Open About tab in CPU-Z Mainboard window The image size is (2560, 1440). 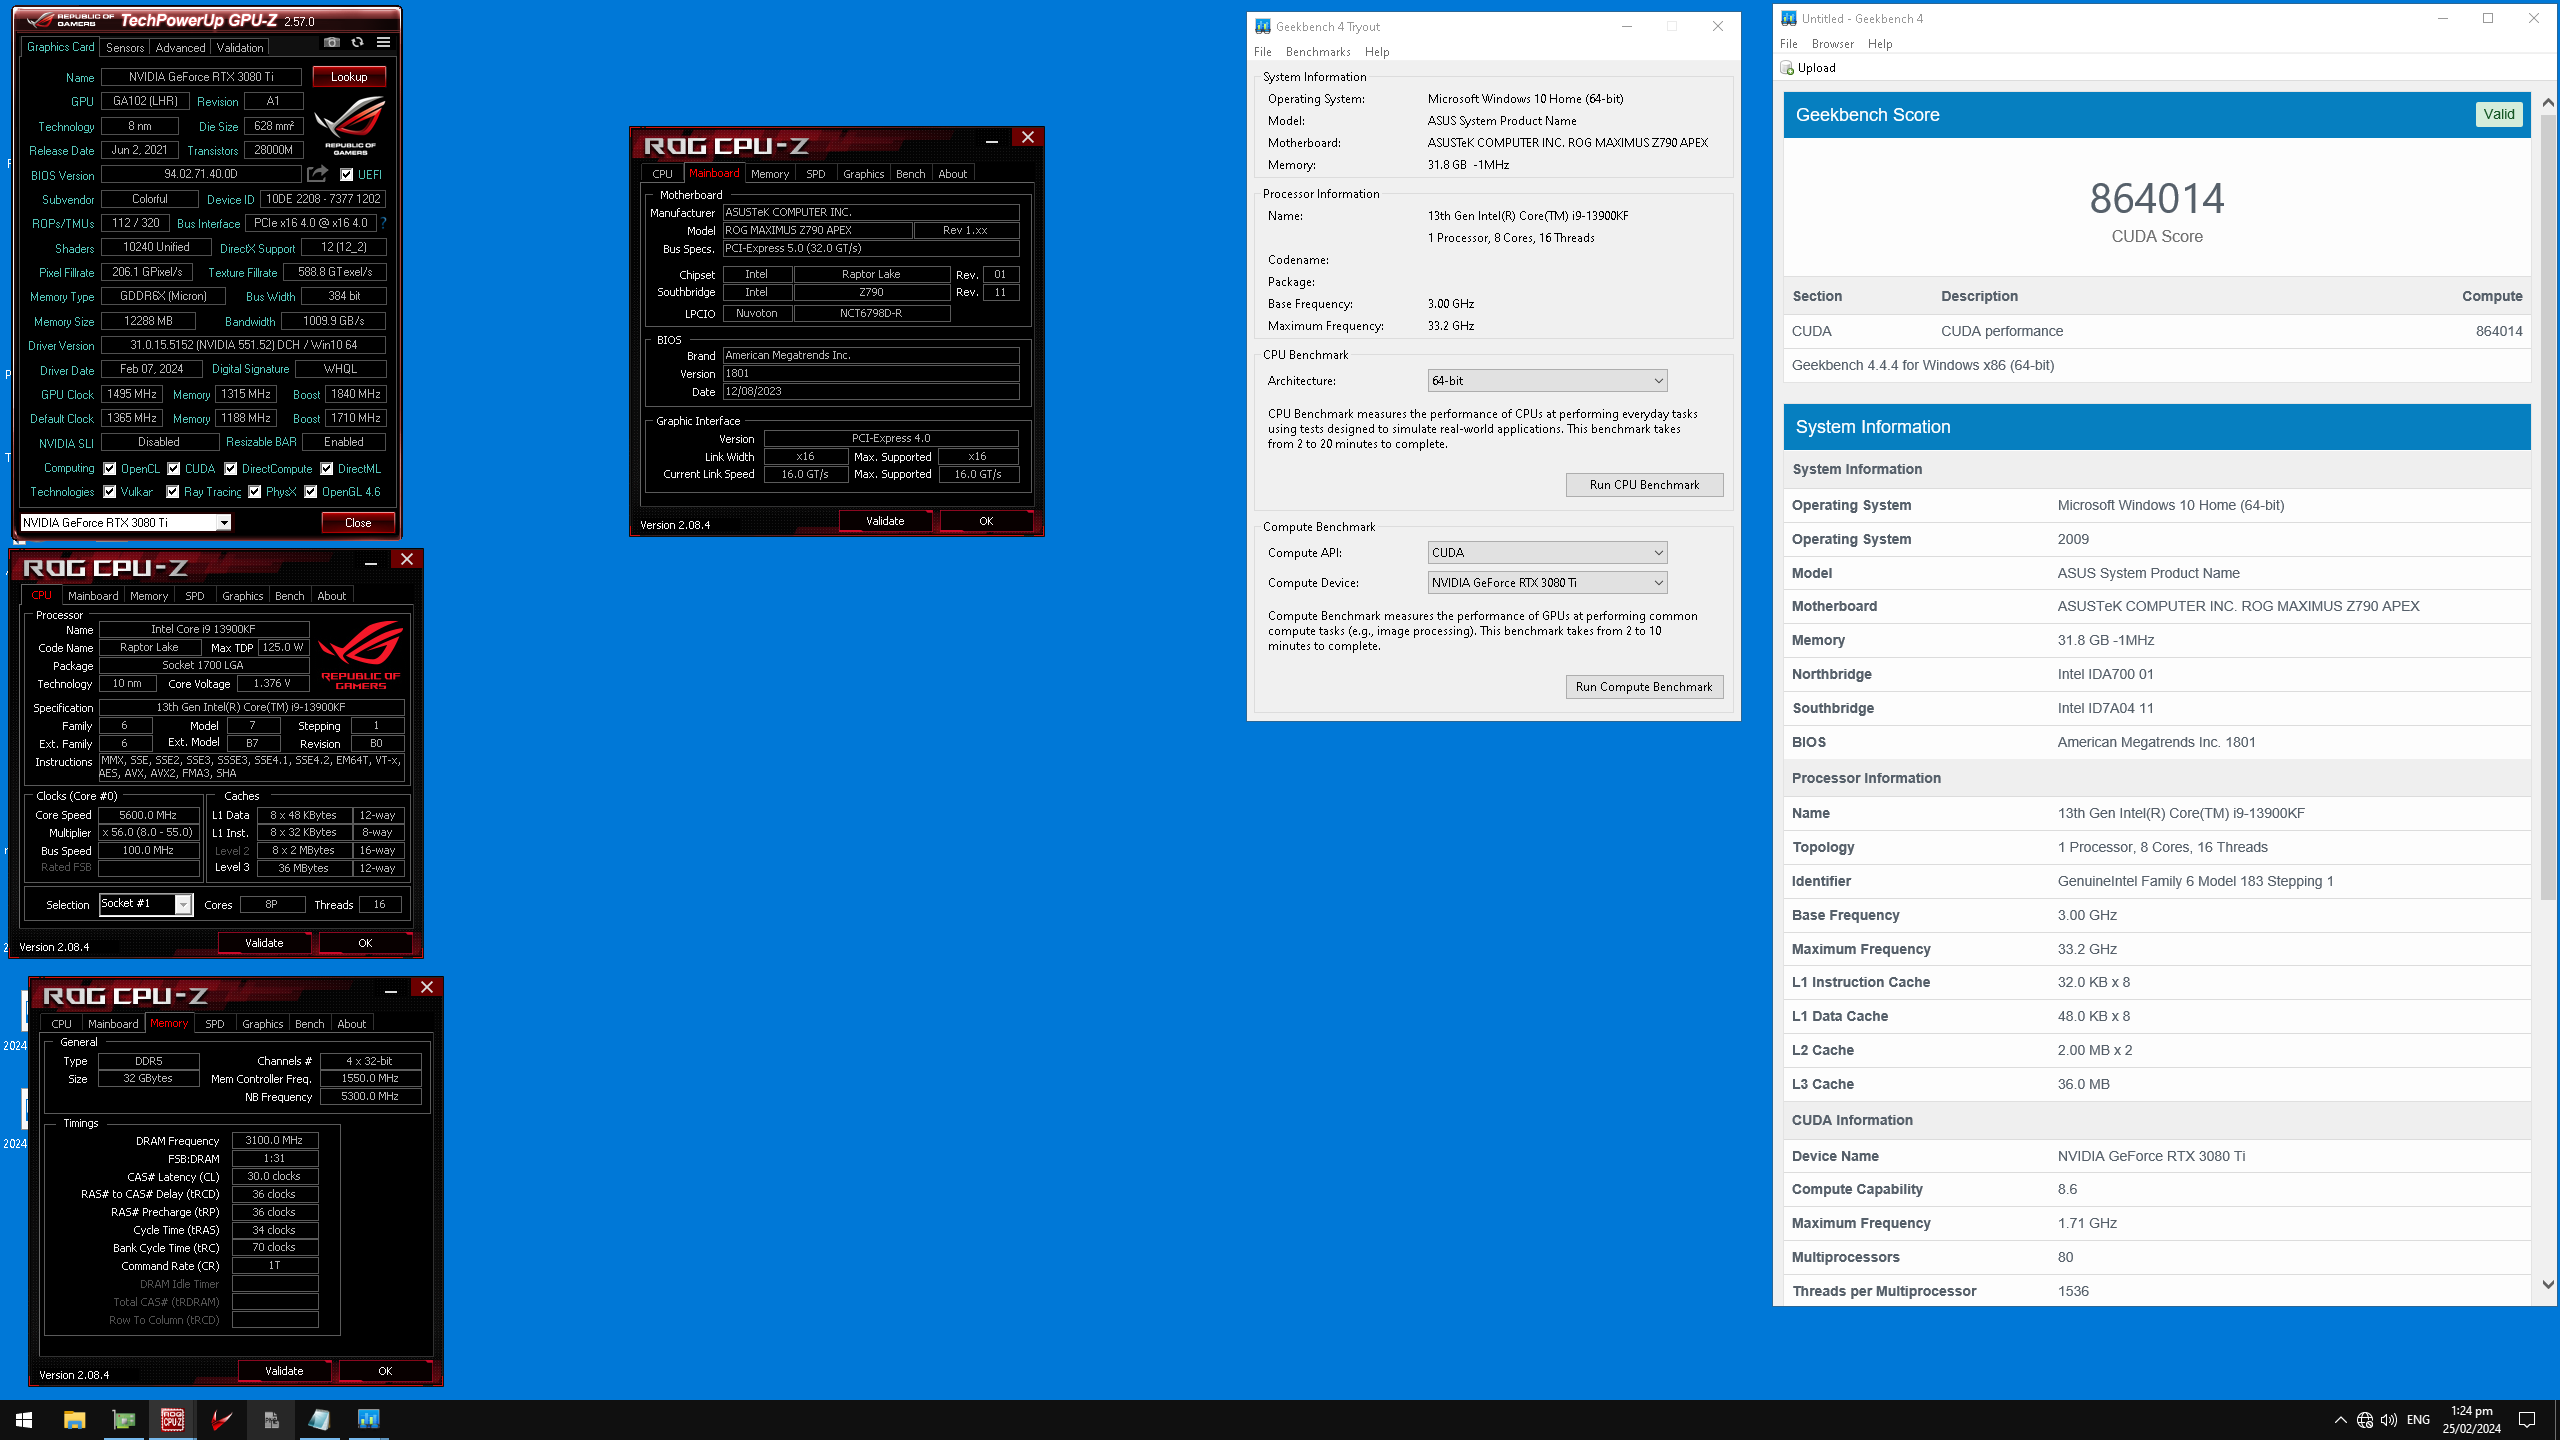(x=952, y=174)
